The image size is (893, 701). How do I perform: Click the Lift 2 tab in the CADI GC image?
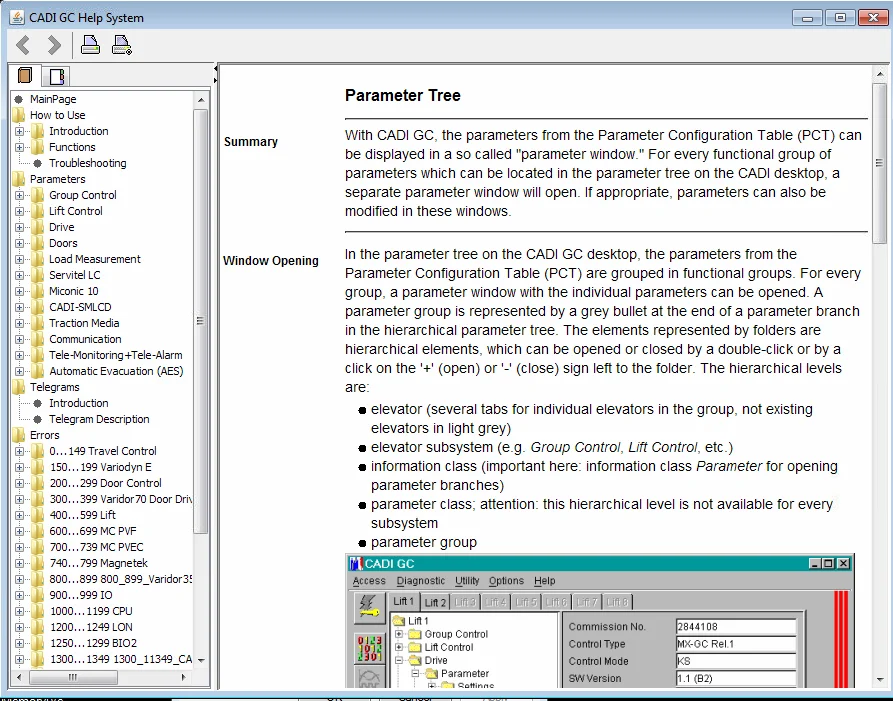click(435, 602)
